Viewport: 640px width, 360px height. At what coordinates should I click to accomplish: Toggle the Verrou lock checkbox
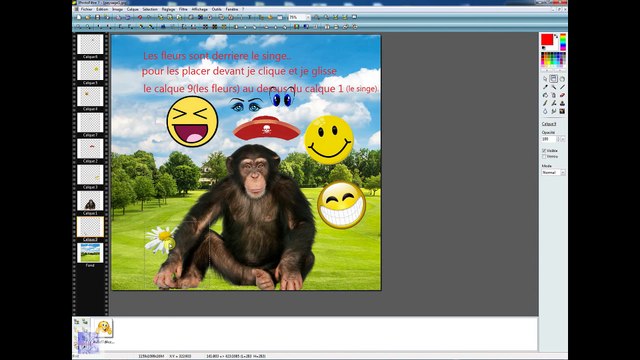click(544, 156)
